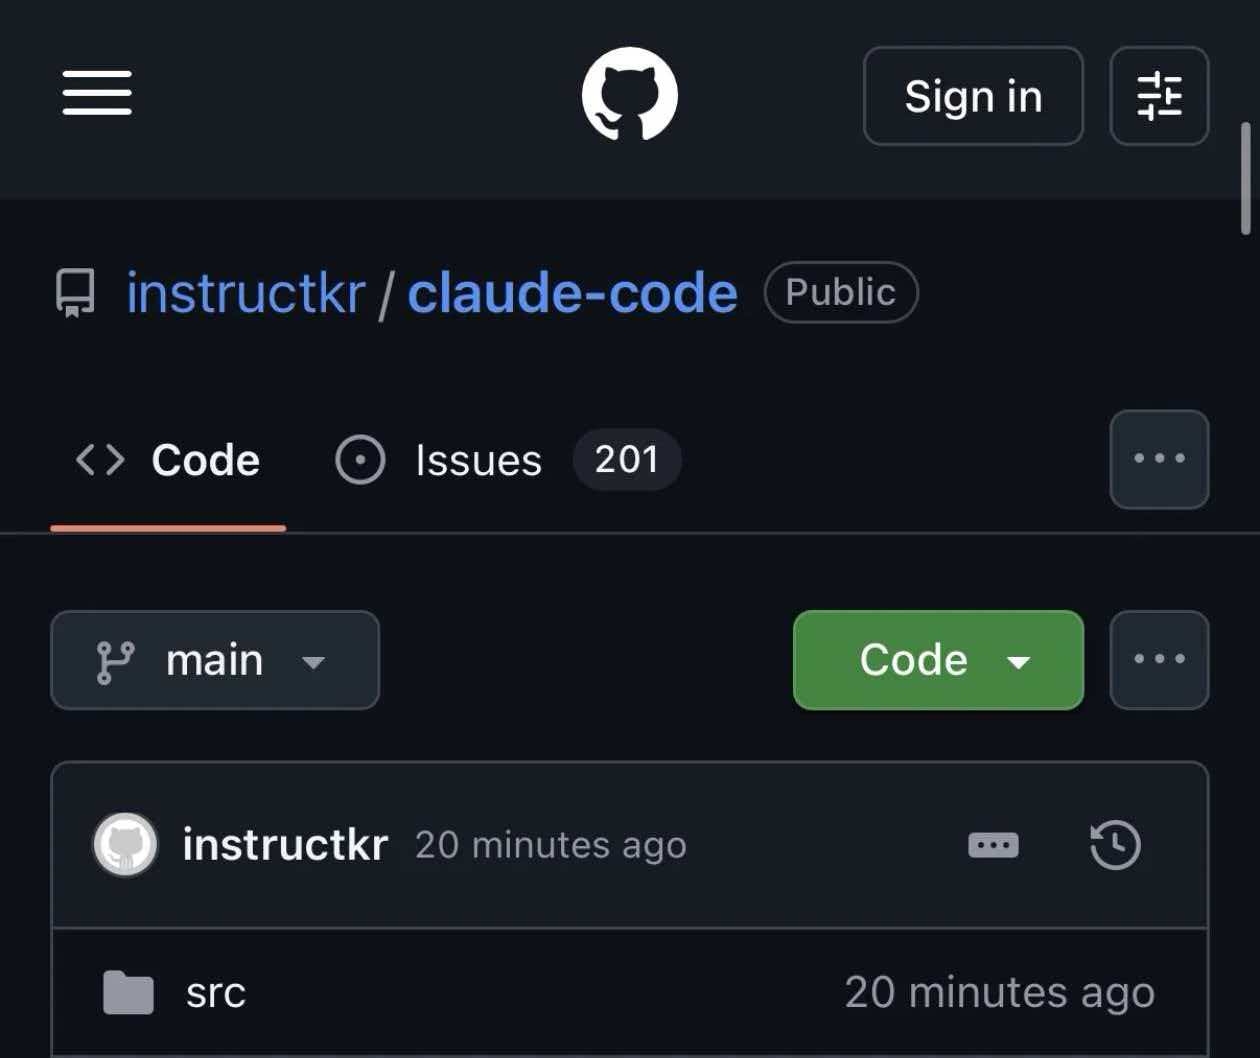Open the hamburger navigation menu

click(97, 94)
